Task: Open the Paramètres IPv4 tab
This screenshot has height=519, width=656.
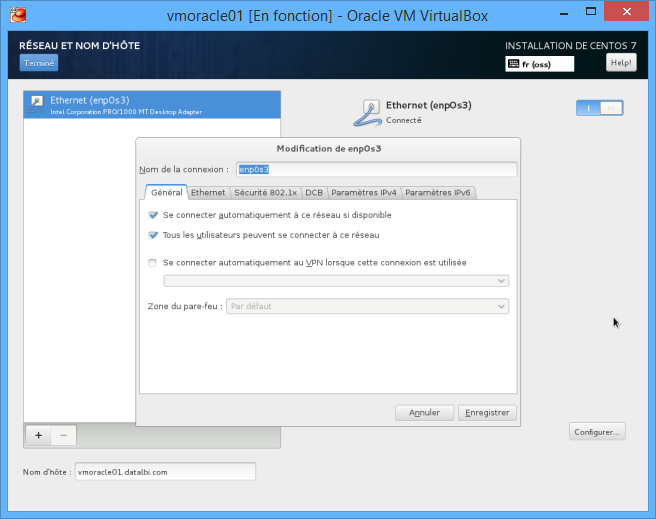Action: coord(364,192)
